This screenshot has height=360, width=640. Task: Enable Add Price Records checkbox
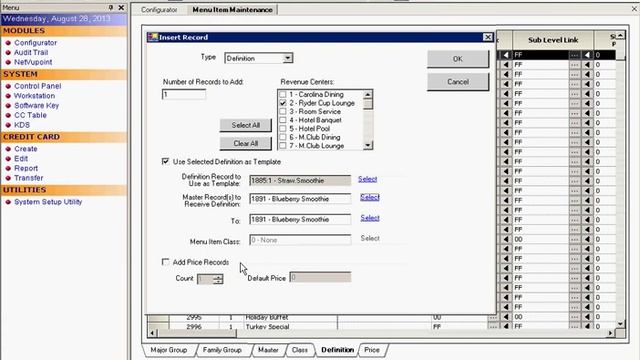click(165, 262)
